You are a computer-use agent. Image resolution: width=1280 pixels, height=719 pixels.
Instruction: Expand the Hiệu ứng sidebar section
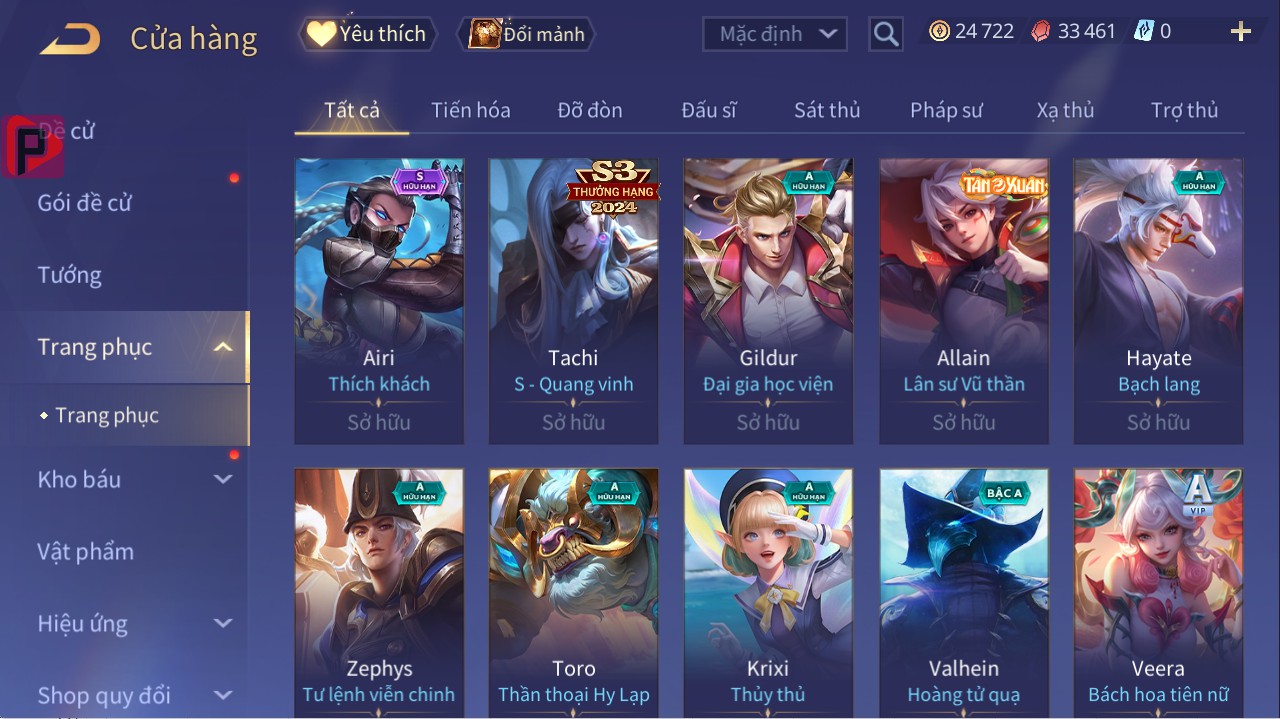pyautogui.click(x=223, y=624)
